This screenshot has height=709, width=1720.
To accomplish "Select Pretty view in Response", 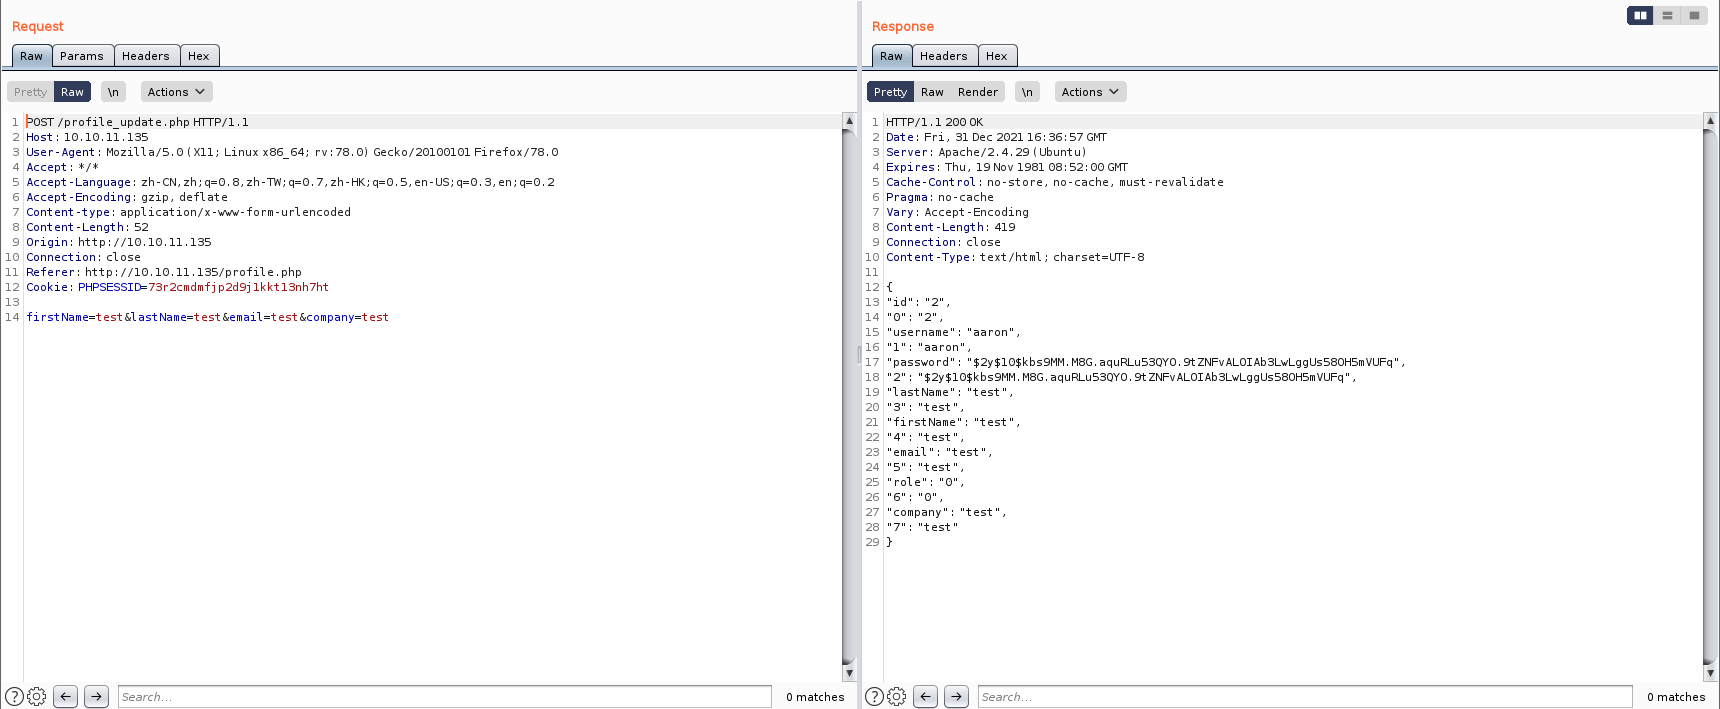I will tap(890, 92).
